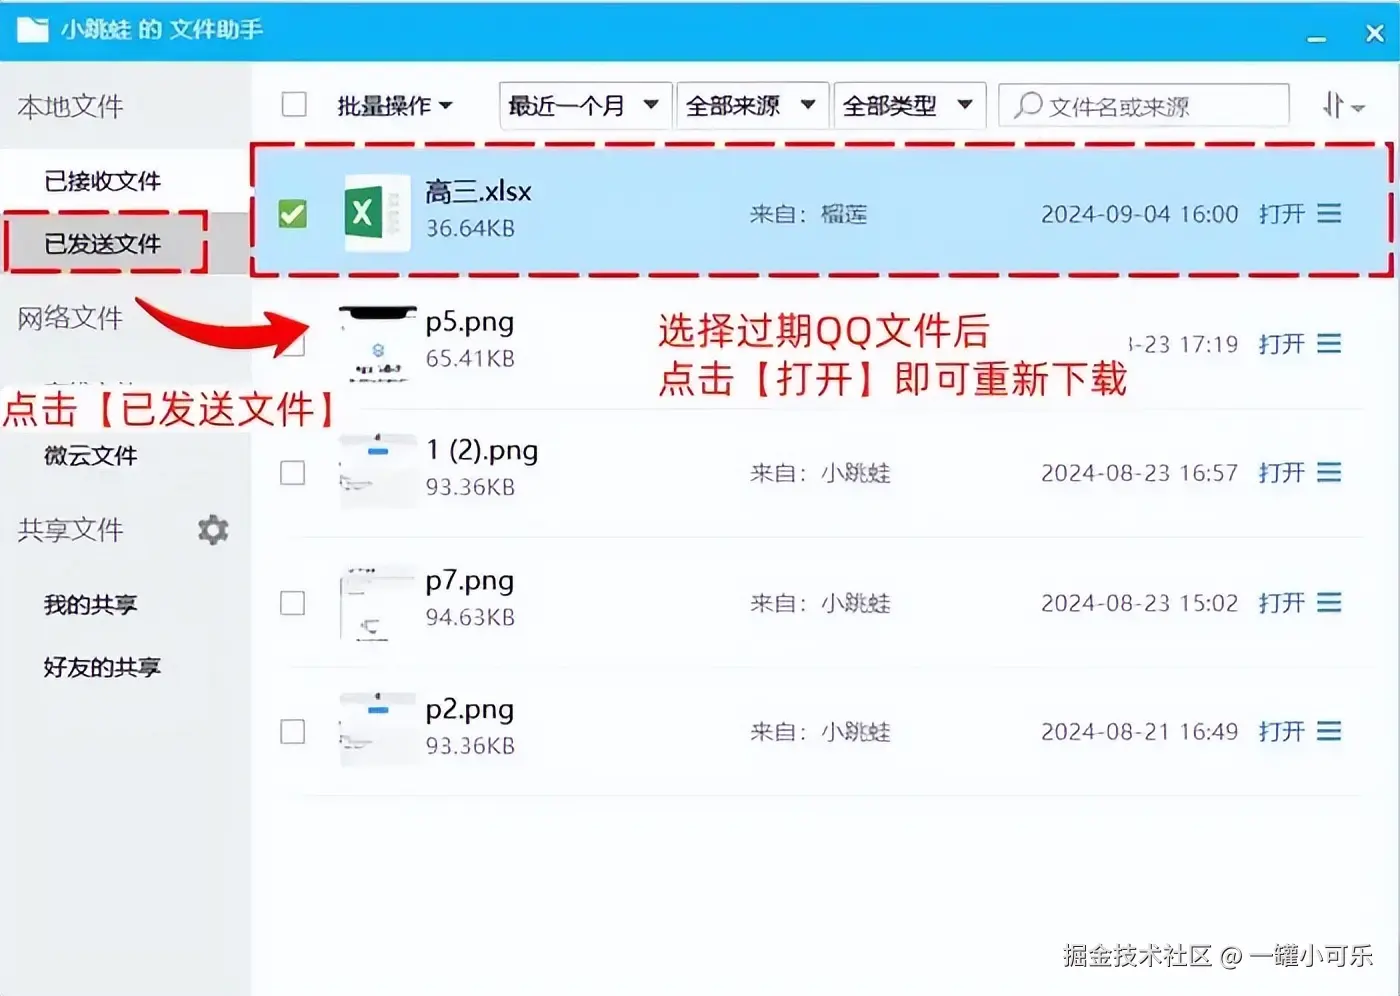Select 好友的共享 in the sidebar
This screenshot has height=996, width=1400.
(x=102, y=667)
